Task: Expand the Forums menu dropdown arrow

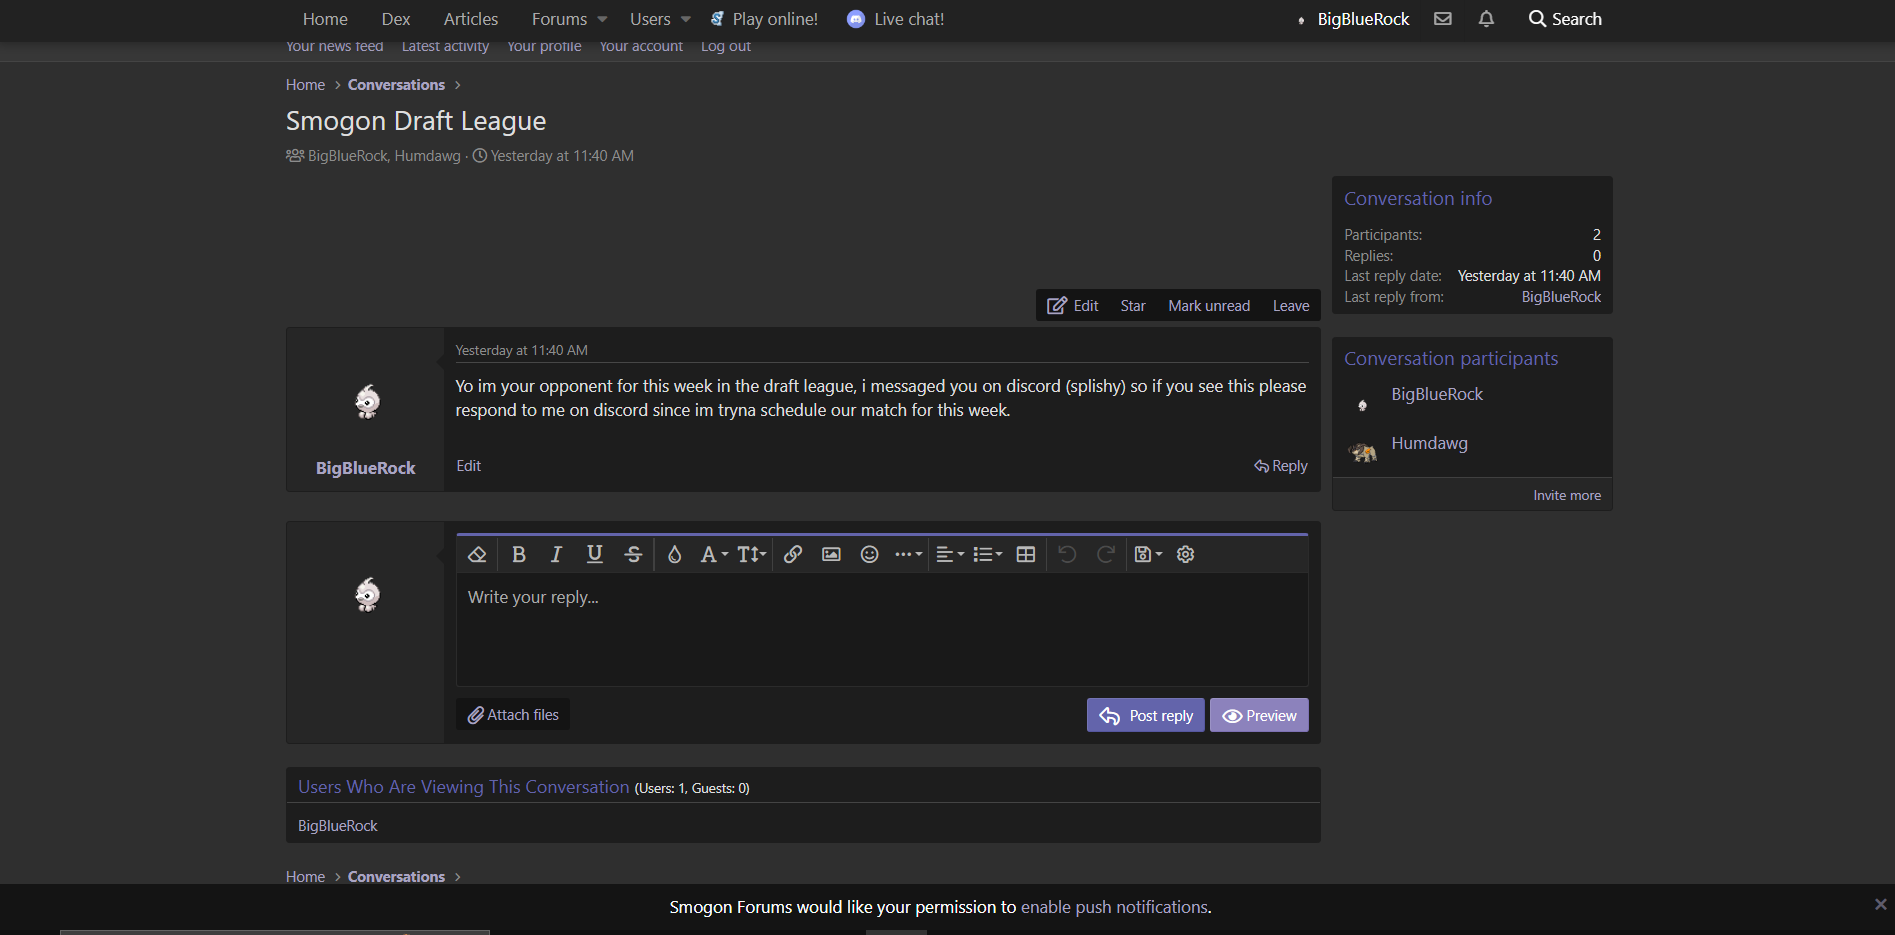Action: (602, 19)
